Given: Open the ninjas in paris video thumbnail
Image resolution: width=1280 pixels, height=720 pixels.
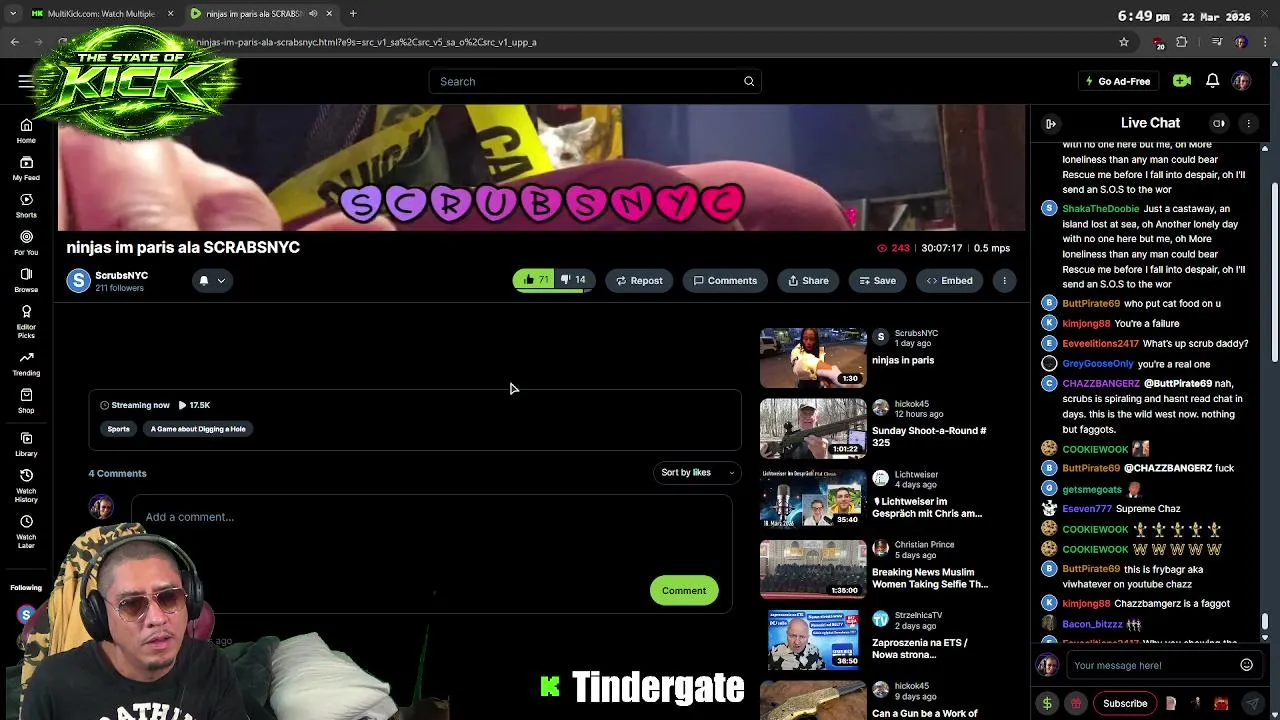Looking at the screenshot, I should coord(813,358).
